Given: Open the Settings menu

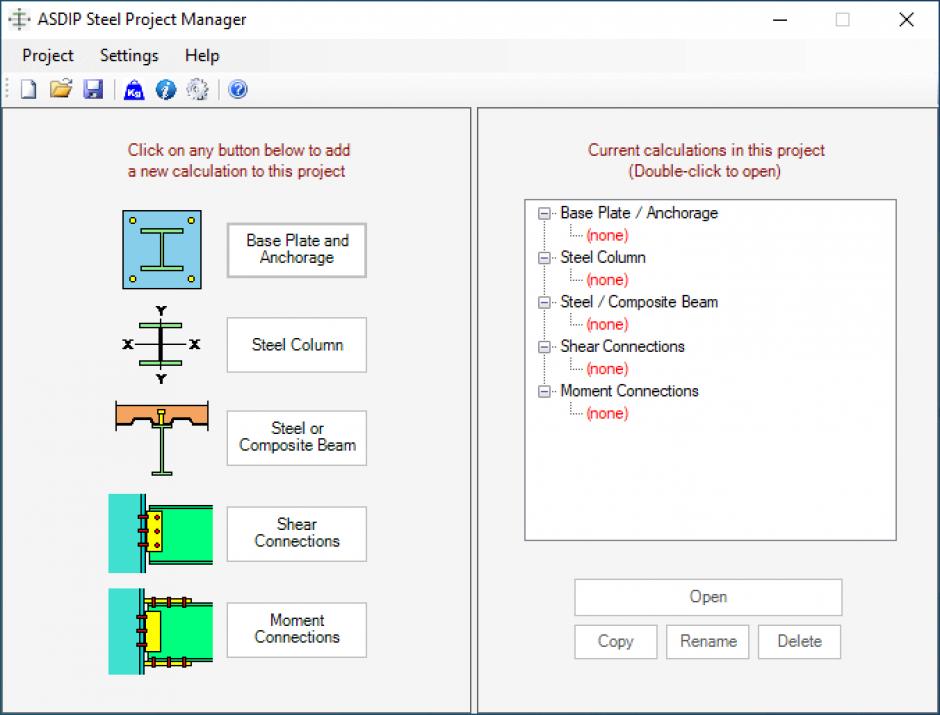Looking at the screenshot, I should (129, 56).
